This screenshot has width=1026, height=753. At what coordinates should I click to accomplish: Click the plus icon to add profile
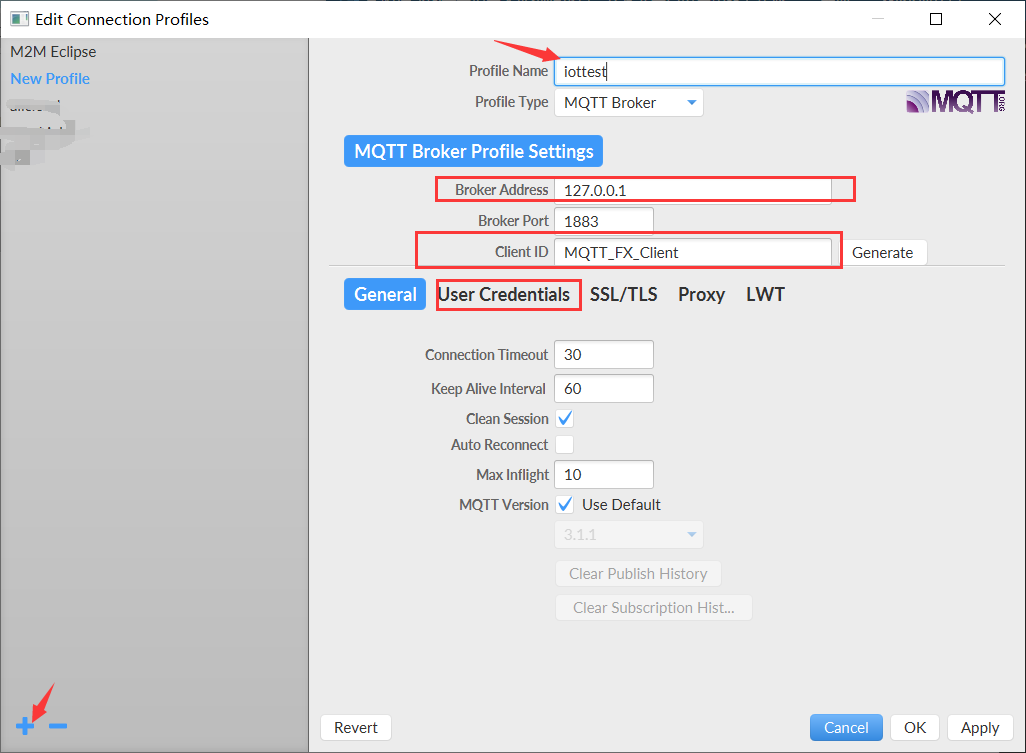[24, 726]
